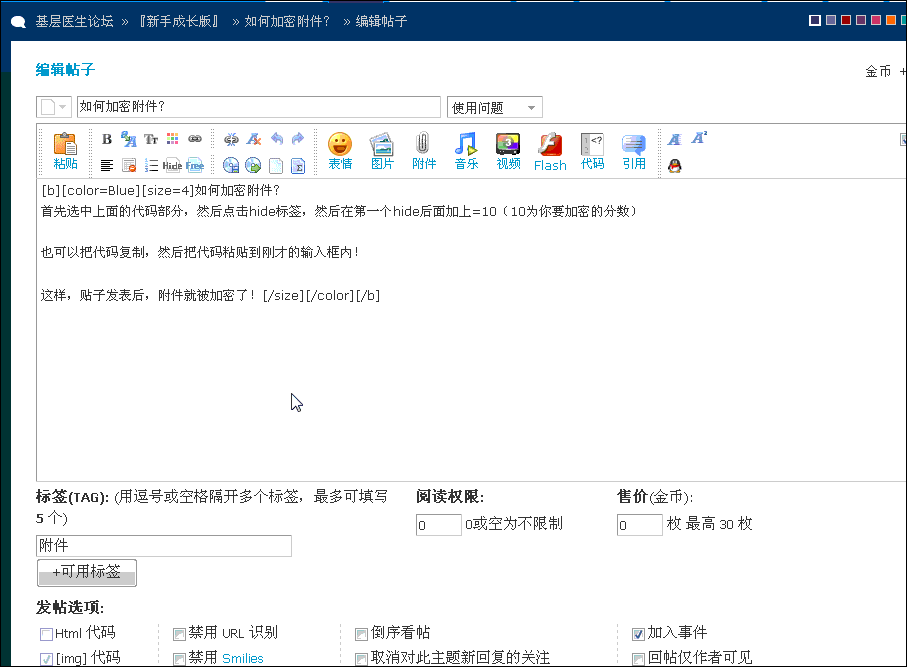
Task: Uncheck the 加入事件 checkbox
Action: pyautogui.click(x=638, y=634)
